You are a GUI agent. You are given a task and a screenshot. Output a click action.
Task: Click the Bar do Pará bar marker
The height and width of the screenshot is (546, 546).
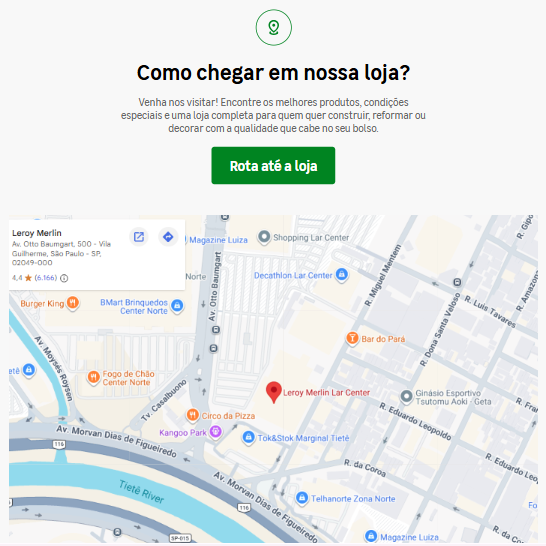click(352, 338)
